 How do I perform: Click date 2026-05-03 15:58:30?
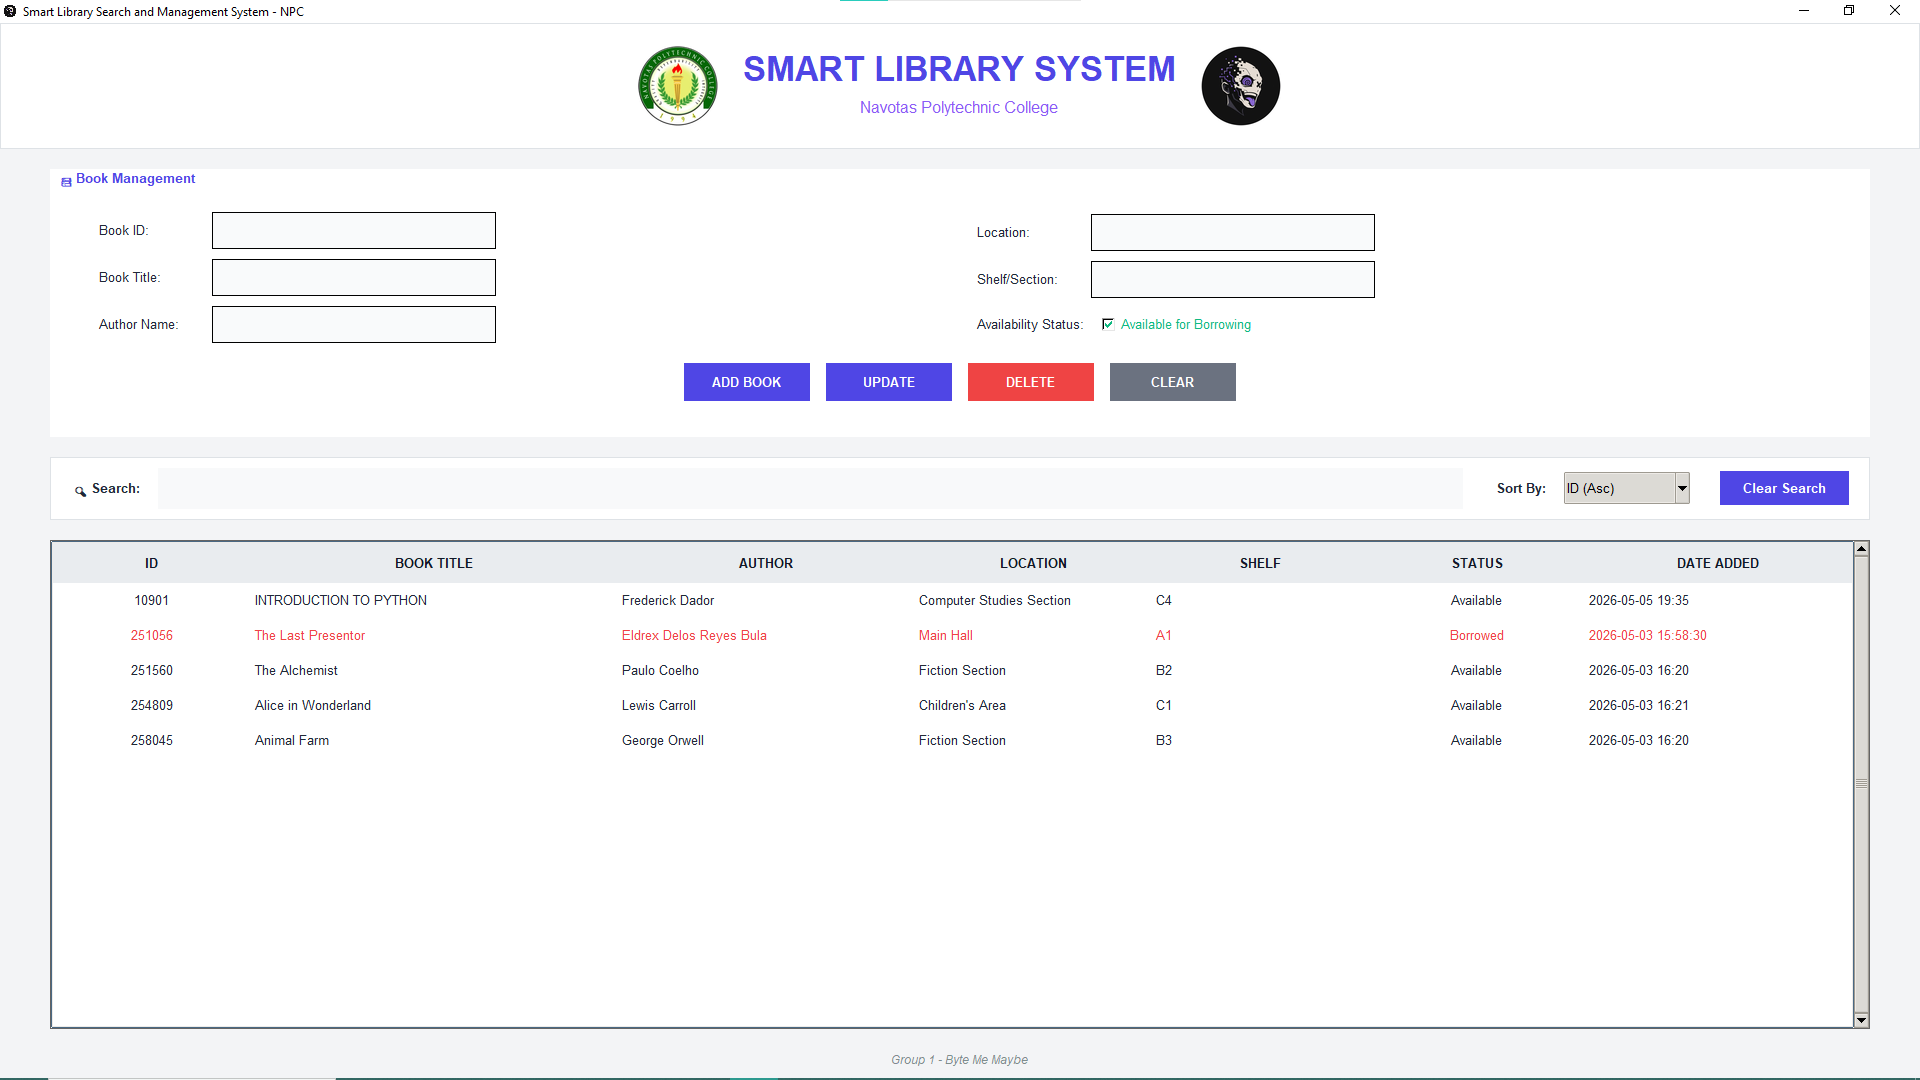(x=1648, y=635)
